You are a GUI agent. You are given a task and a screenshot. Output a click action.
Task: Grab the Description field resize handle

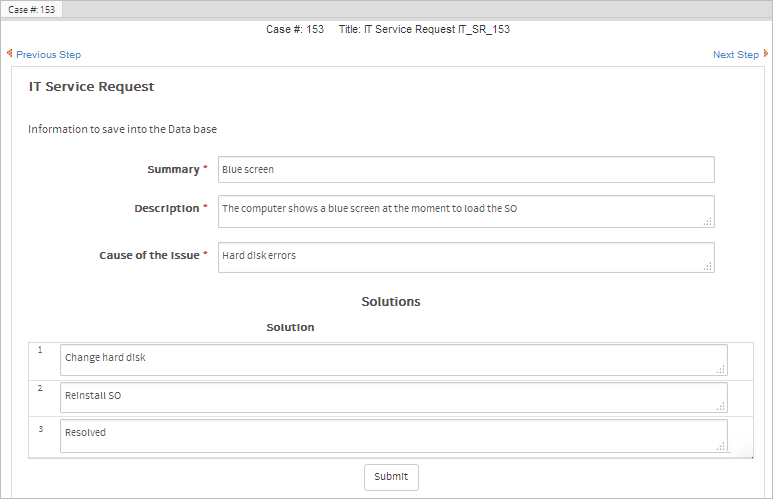(707, 222)
